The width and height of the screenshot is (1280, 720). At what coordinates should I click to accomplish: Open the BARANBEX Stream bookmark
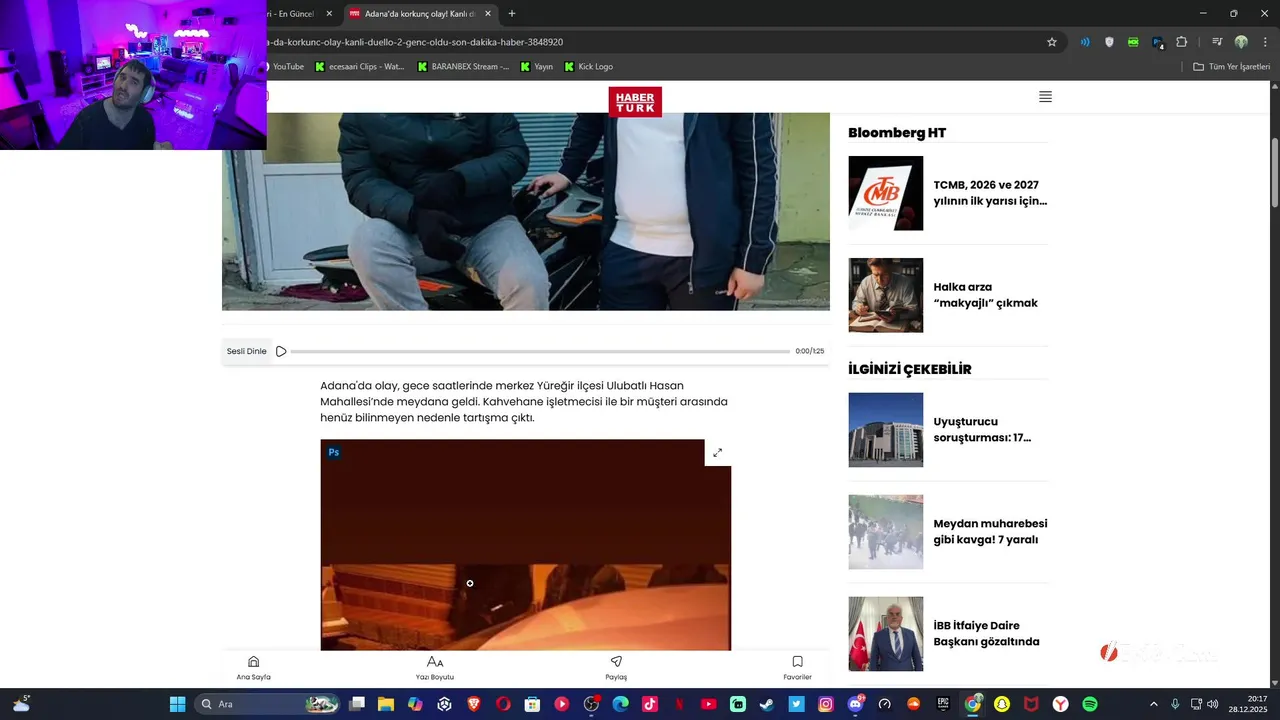point(463,67)
